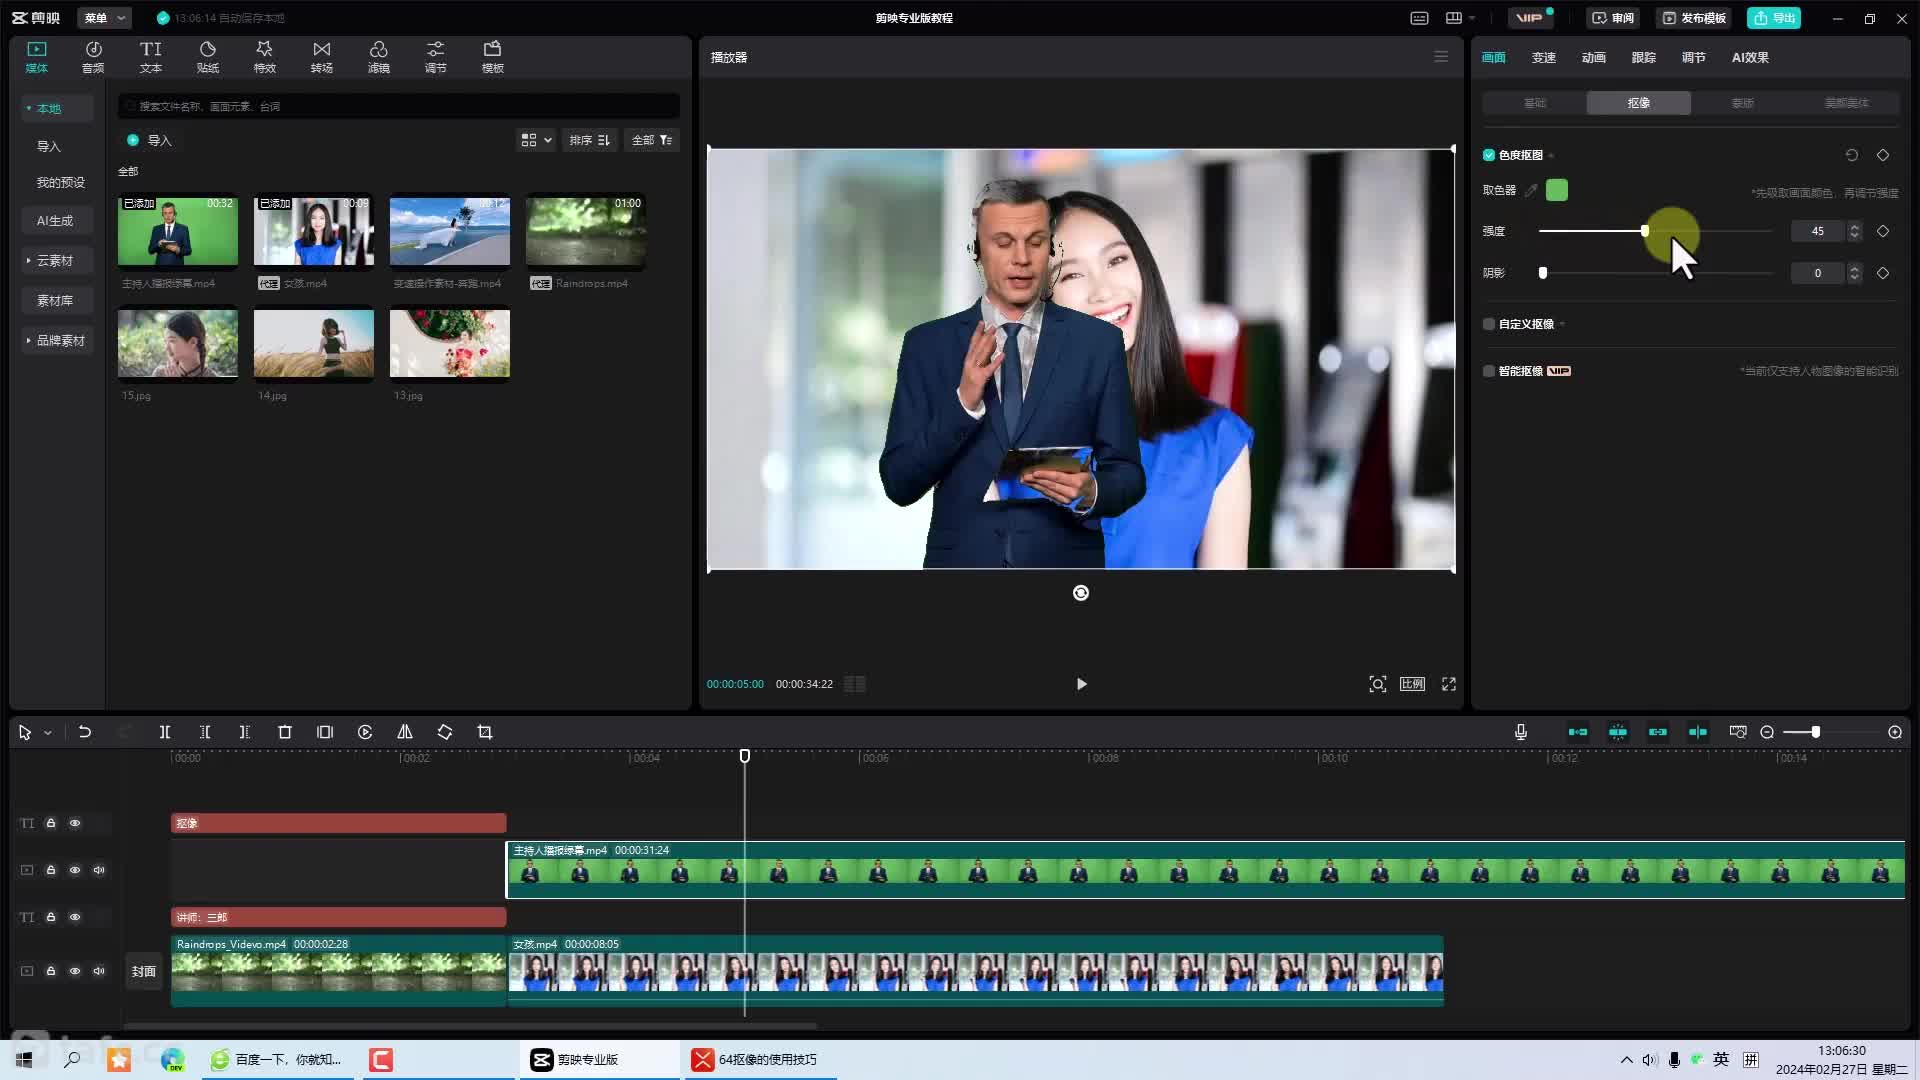Click the 强度 intensity slider handle
This screenshot has width=1920, height=1080.
1645,231
